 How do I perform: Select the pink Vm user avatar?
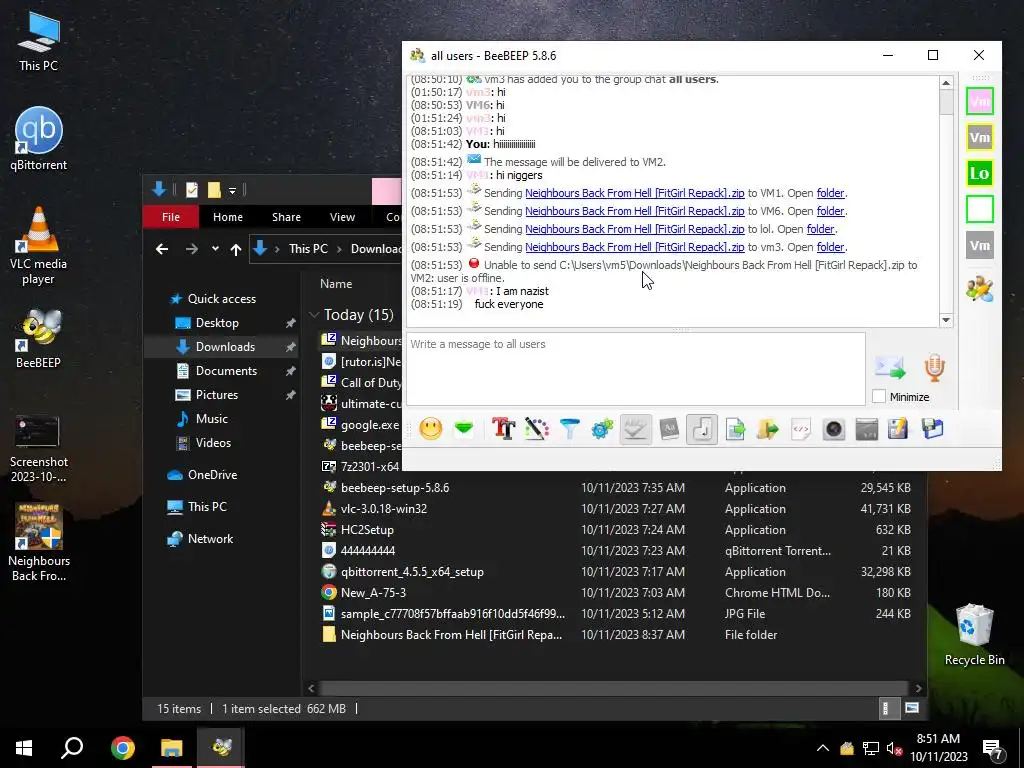coord(980,101)
